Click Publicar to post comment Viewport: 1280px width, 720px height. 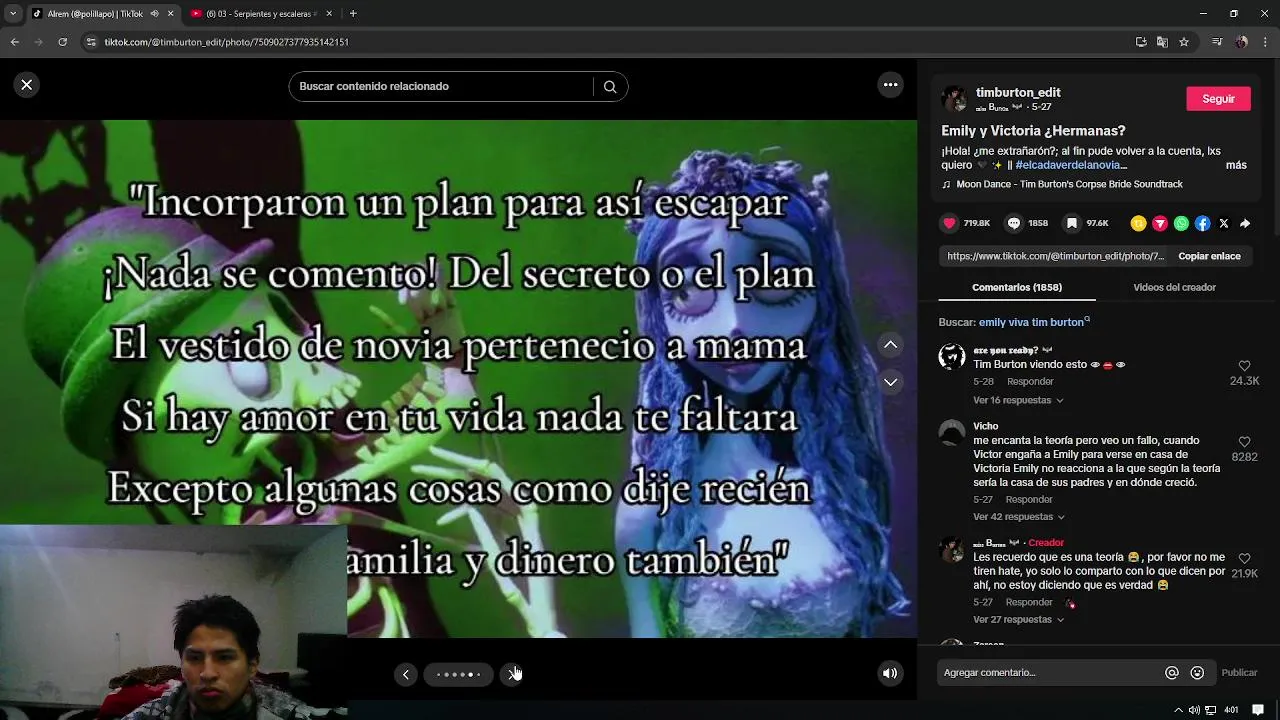pos(1239,673)
